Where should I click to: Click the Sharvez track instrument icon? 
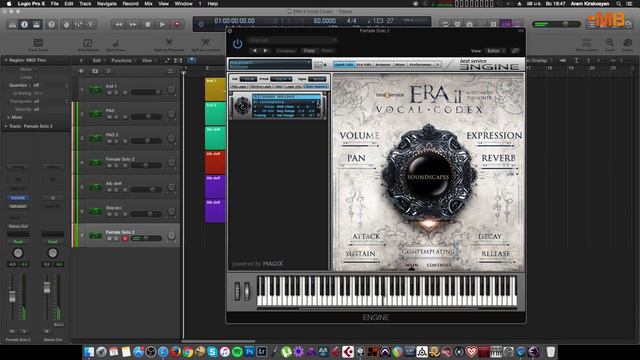point(96,211)
